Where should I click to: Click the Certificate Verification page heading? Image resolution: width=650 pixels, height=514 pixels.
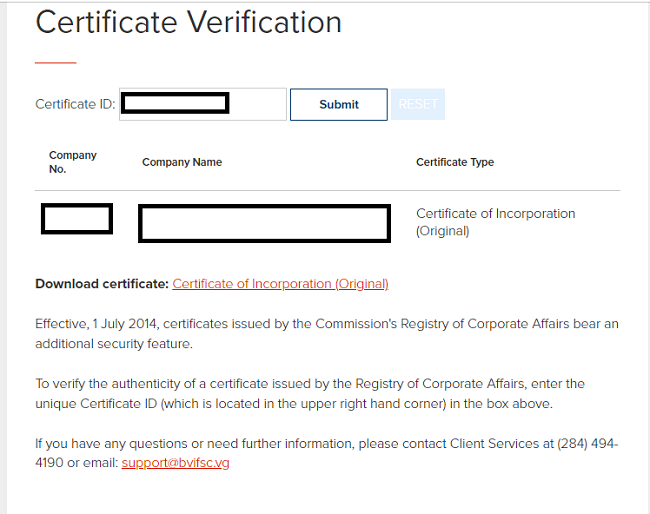click(188, 22)
